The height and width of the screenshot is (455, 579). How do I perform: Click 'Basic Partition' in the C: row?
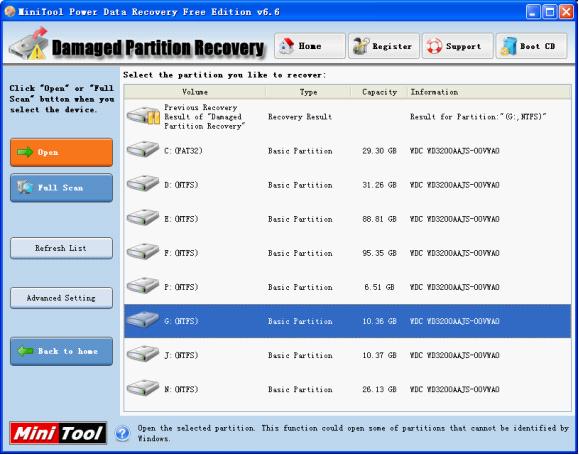point(300,151)
